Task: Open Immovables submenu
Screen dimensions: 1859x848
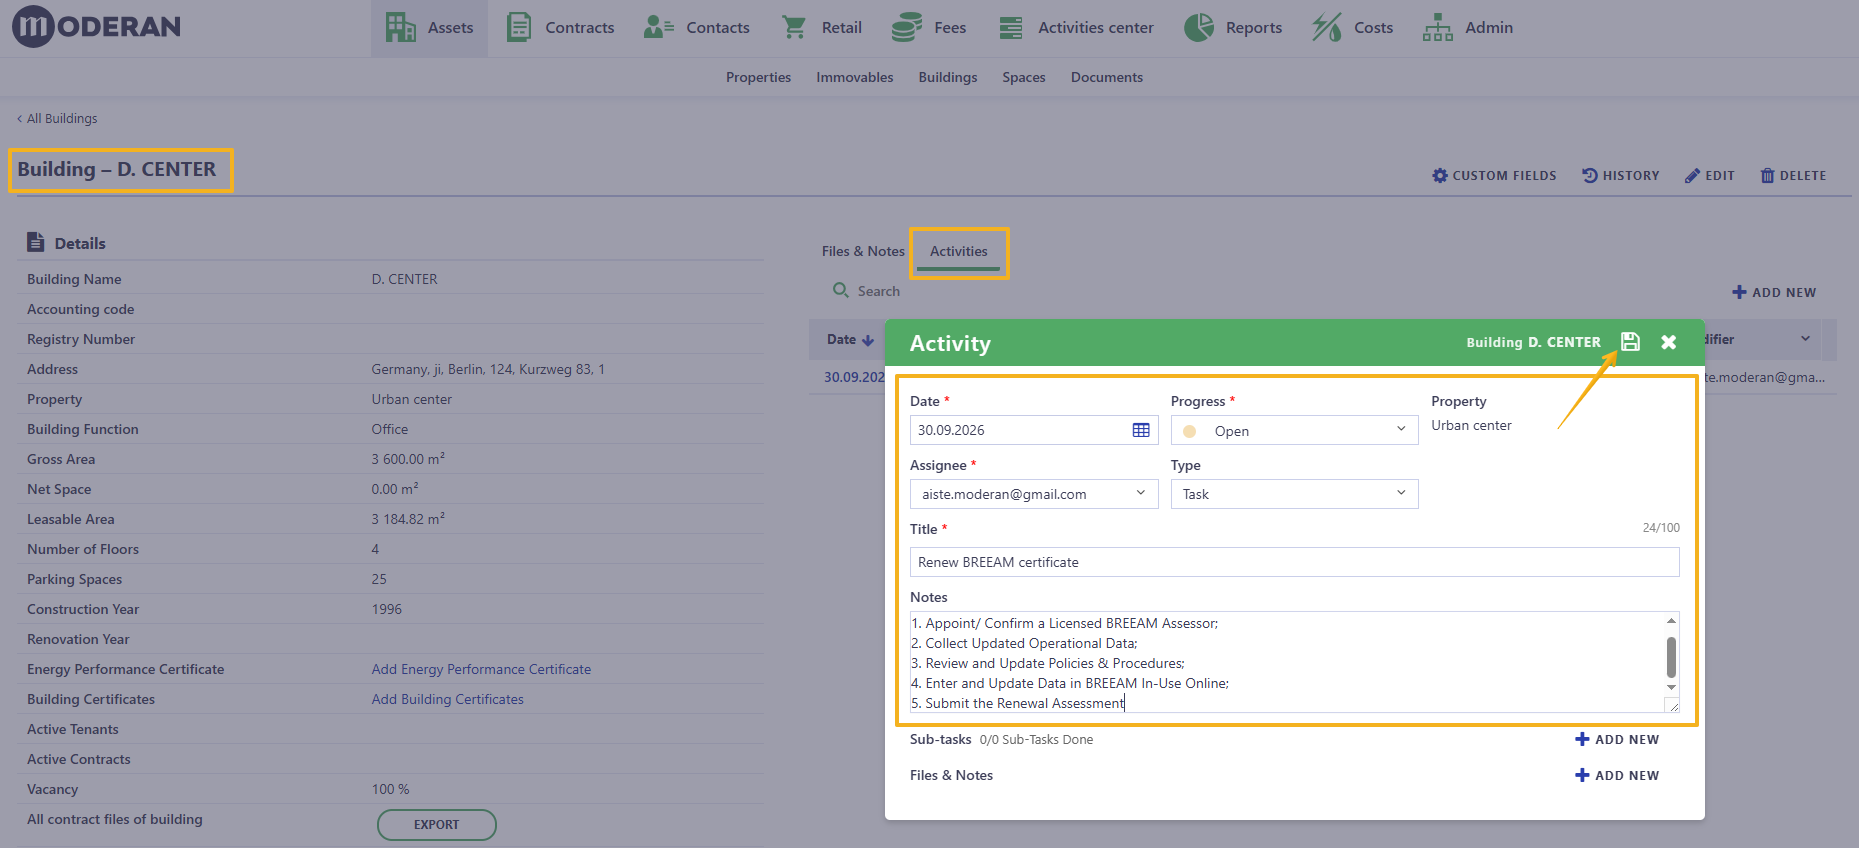Action: pyautogui.click(x=855, y=77)
